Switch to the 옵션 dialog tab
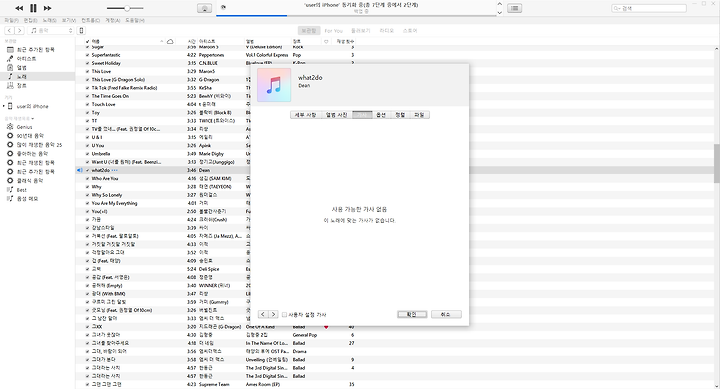Image resolution: width=720 pixels, height=389 pixels. tap(381, 115)
